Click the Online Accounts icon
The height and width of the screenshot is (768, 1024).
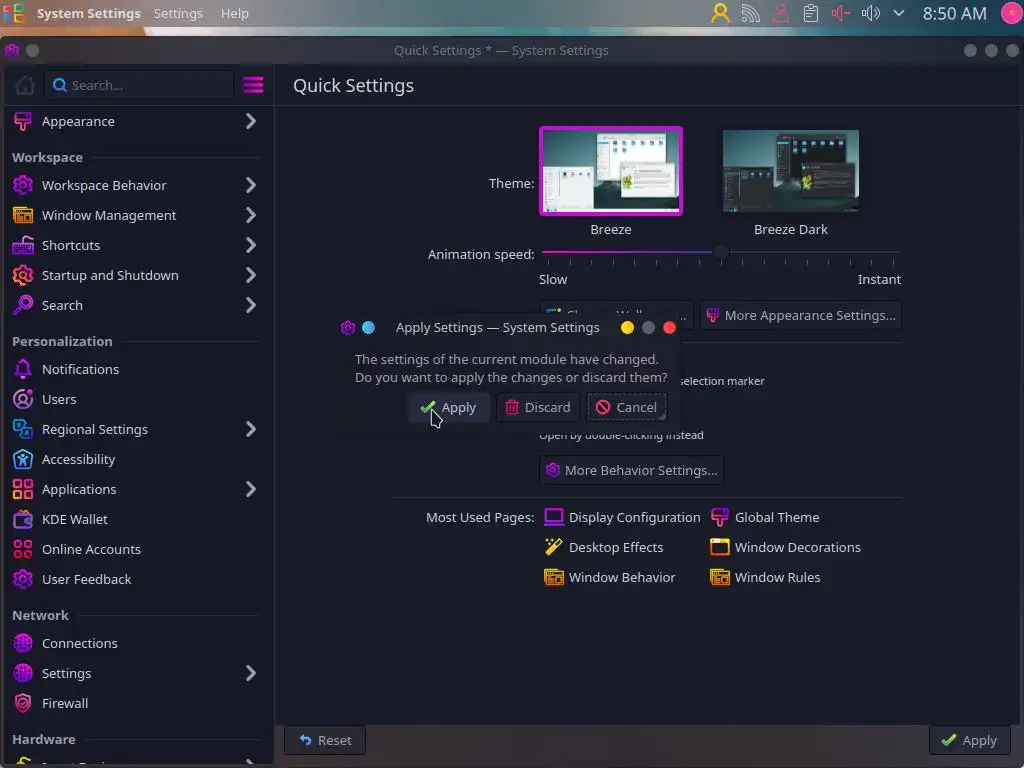(23, 550)
